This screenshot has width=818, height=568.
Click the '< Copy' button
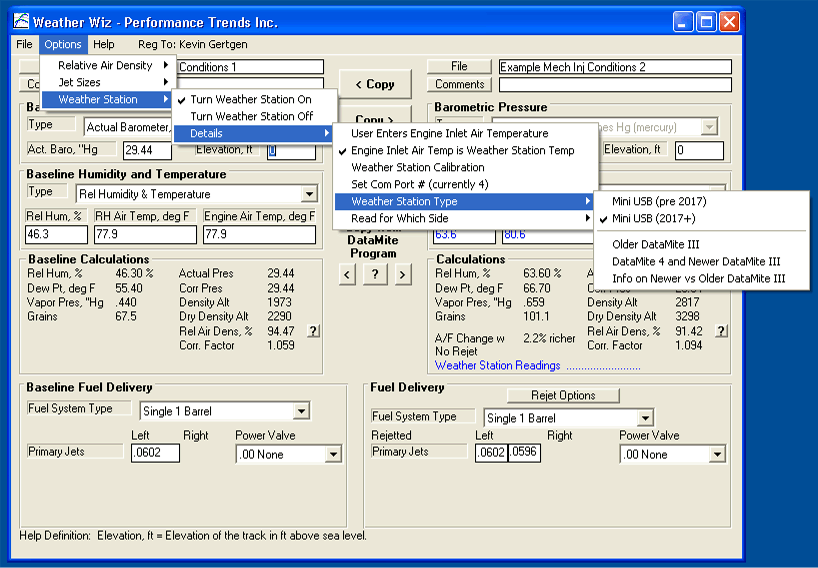375,84
